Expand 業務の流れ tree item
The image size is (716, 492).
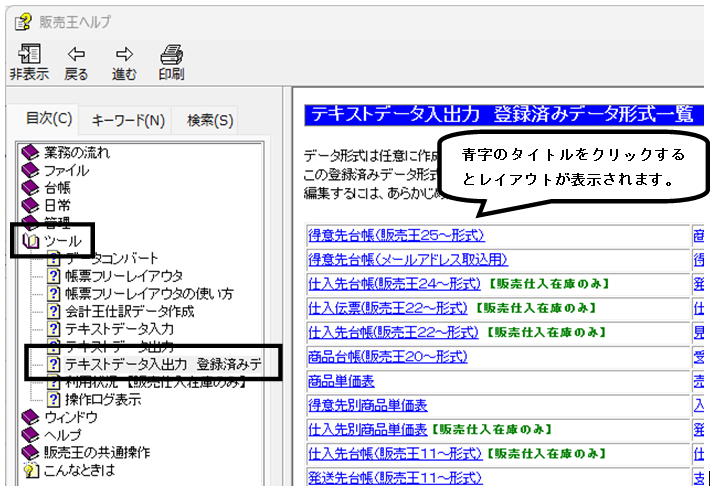77,152
